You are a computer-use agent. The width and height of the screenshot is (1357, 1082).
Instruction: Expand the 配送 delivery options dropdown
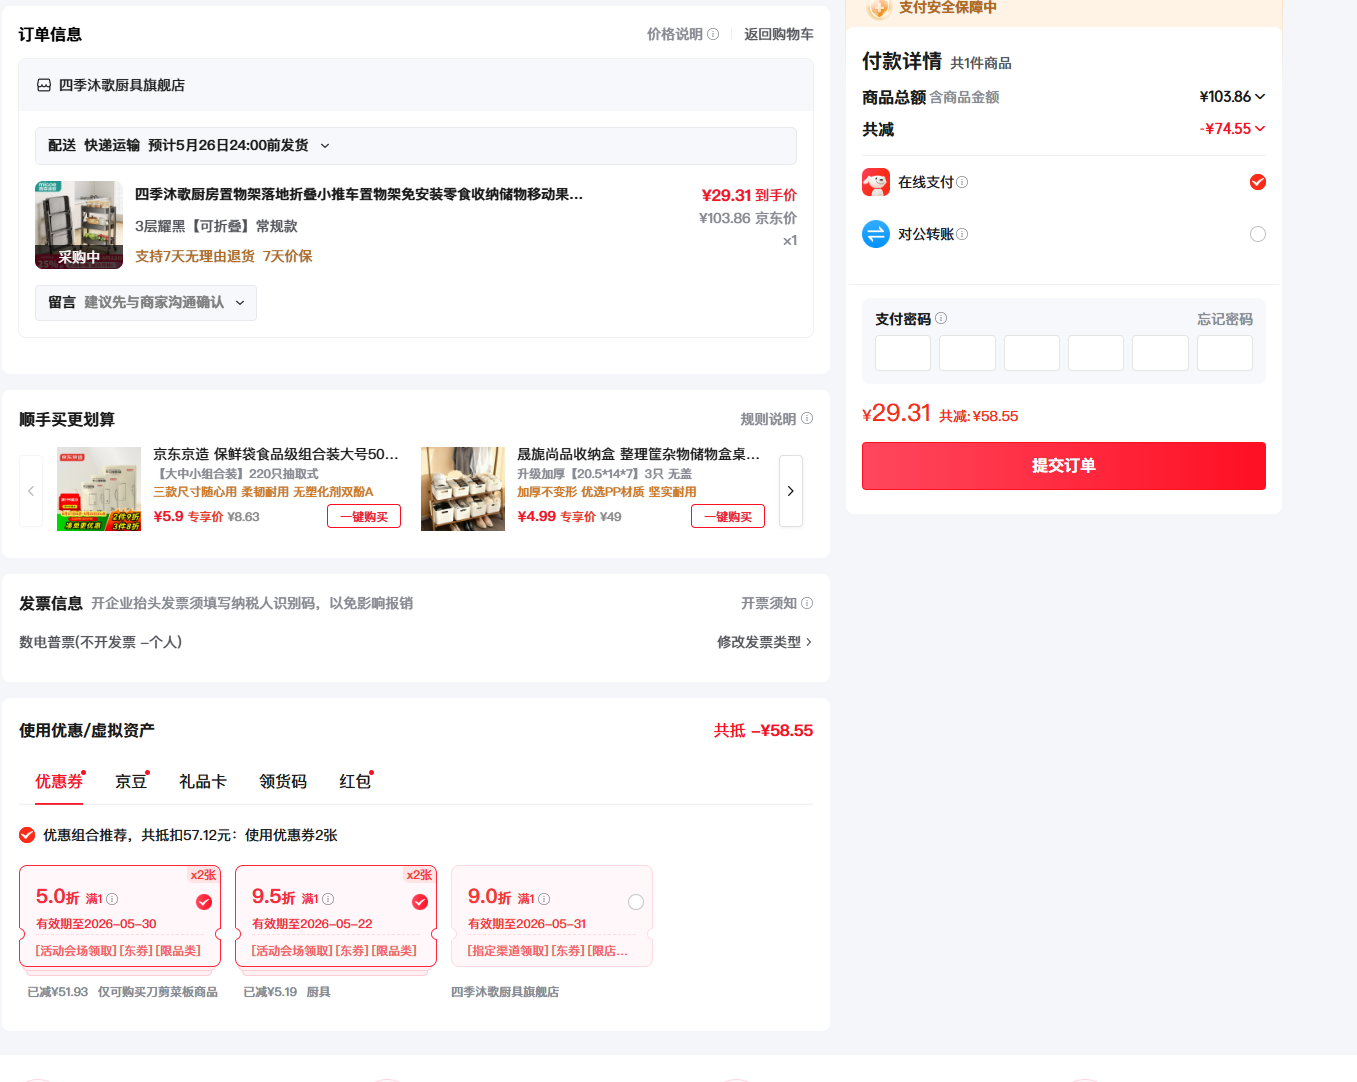[416, 146]
